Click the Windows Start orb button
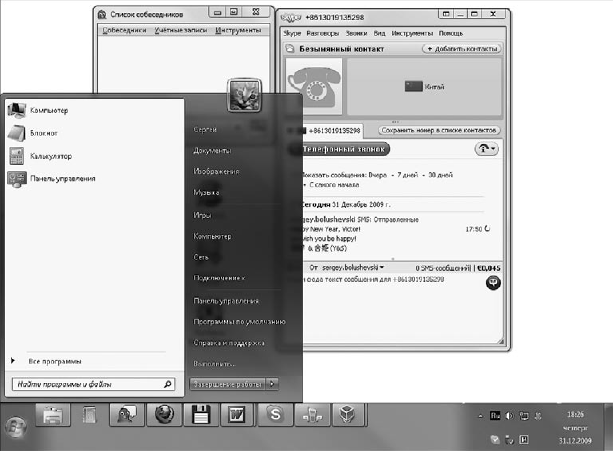Screen dimensions: 614x451 coord(17,427)
